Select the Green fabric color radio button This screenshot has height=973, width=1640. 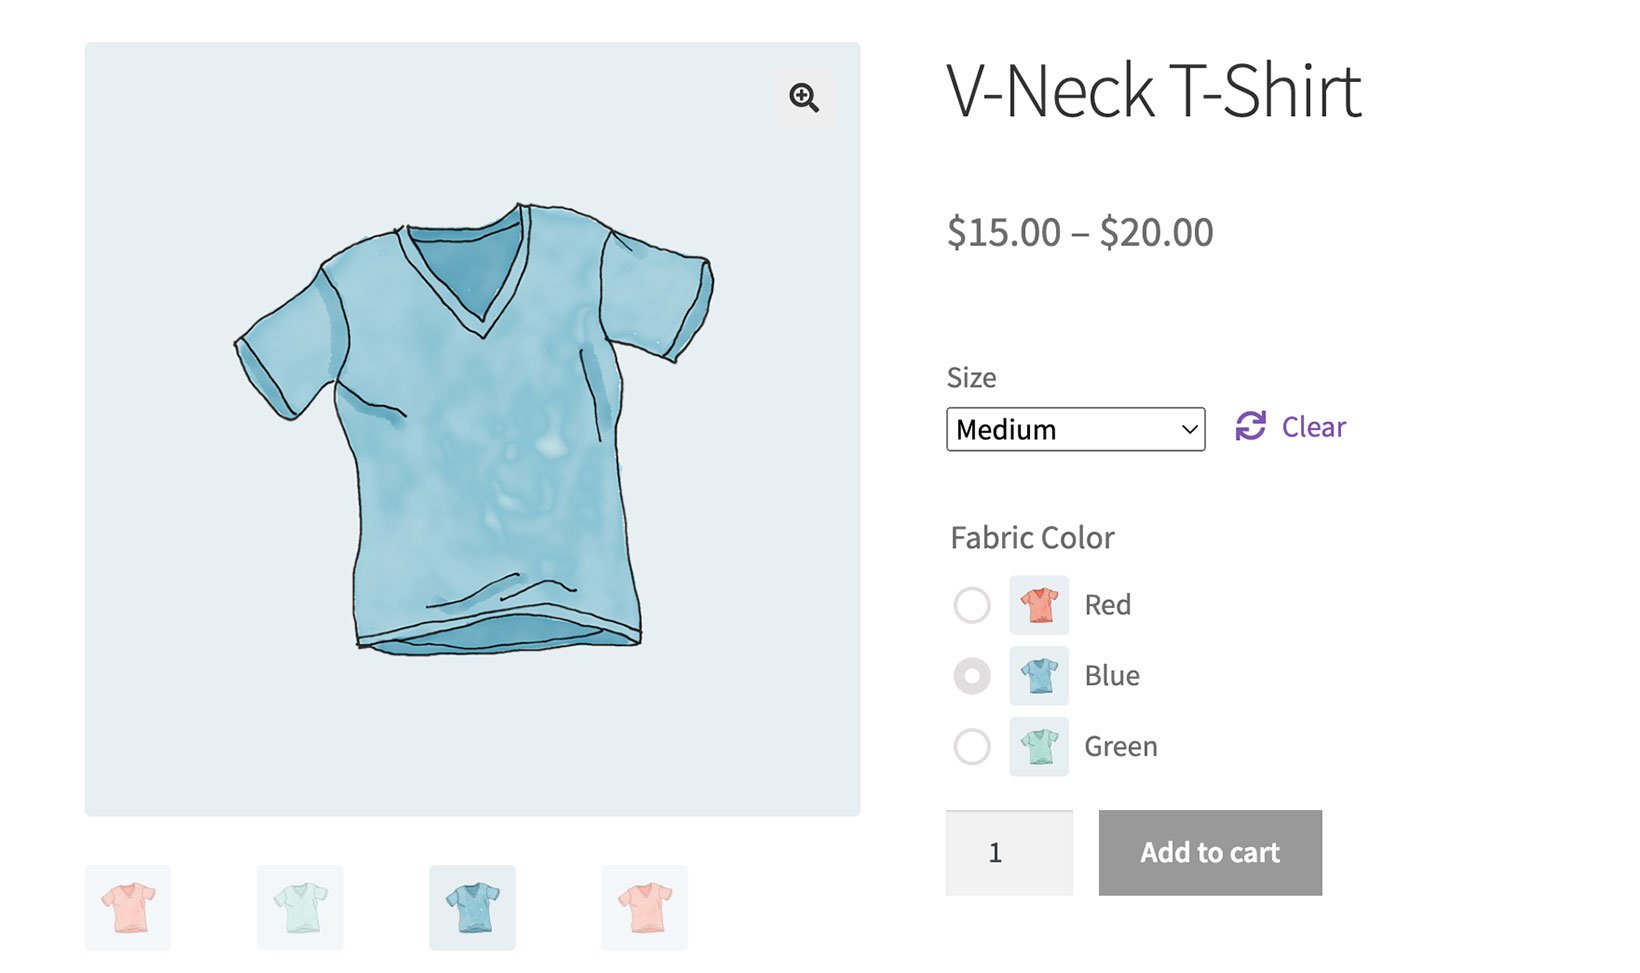(972, 747)
